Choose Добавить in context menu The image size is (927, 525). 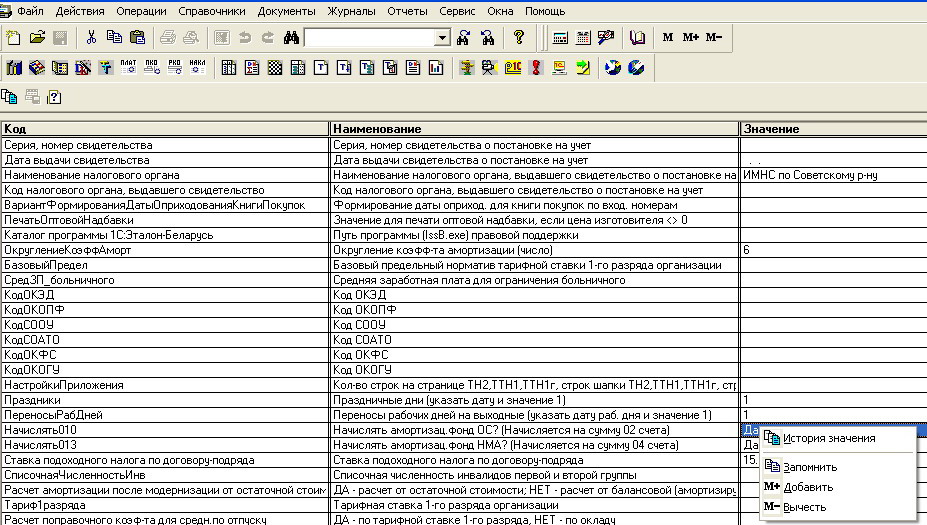point(837,487)
